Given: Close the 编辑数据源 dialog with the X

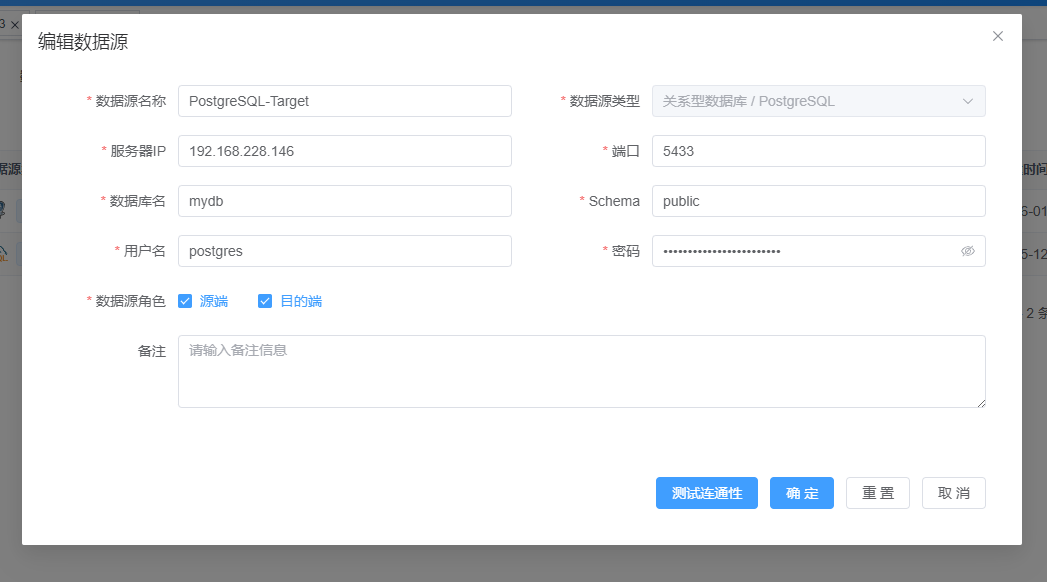Looking at the screenshot, I should click(997, 36).
